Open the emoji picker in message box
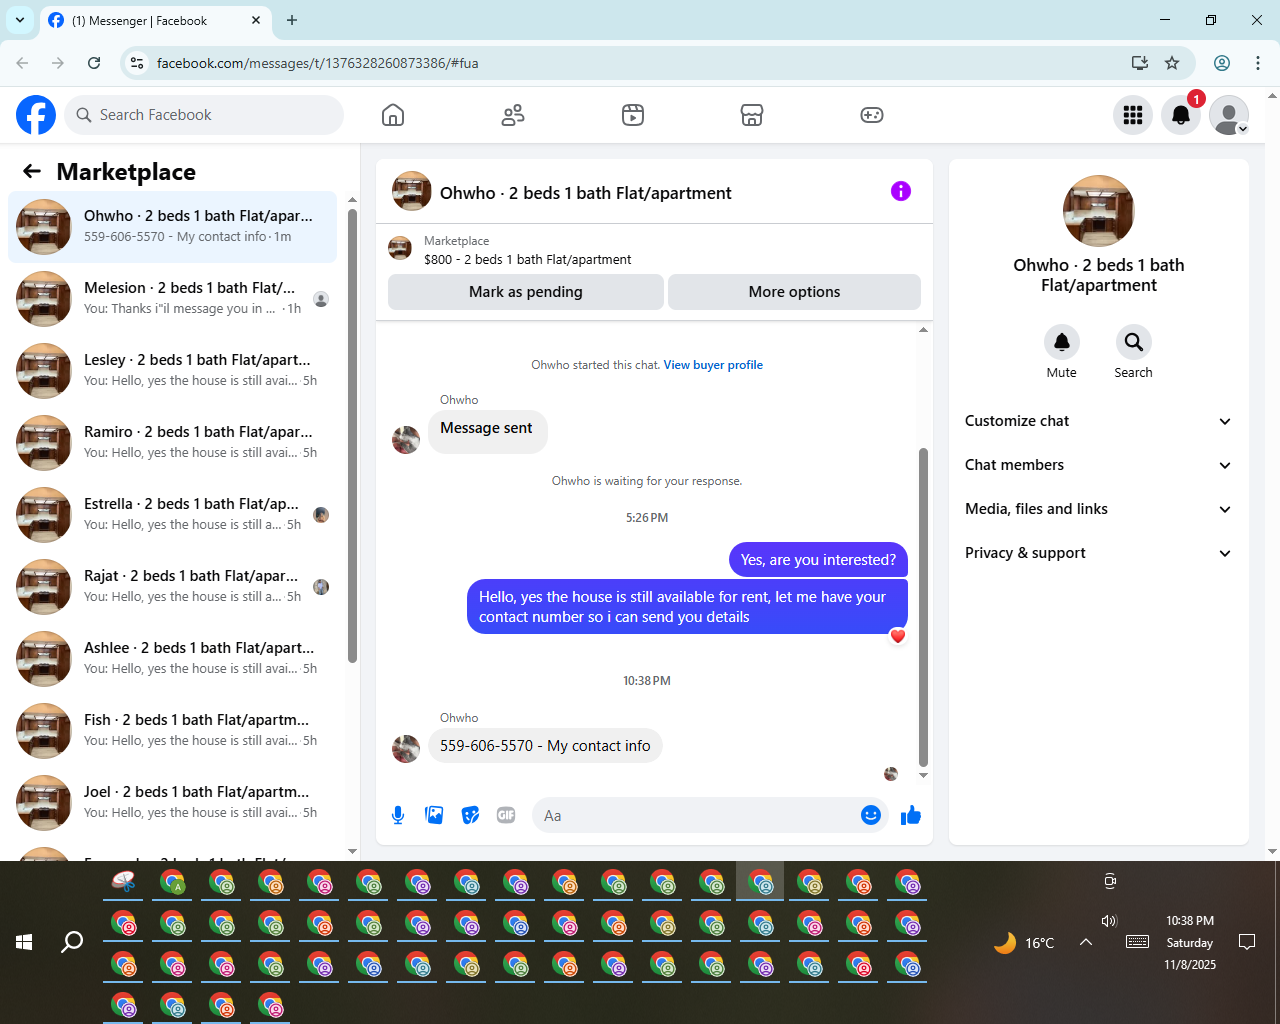The height and width of the screenshot is (1024, 1280). click(871, 815)
